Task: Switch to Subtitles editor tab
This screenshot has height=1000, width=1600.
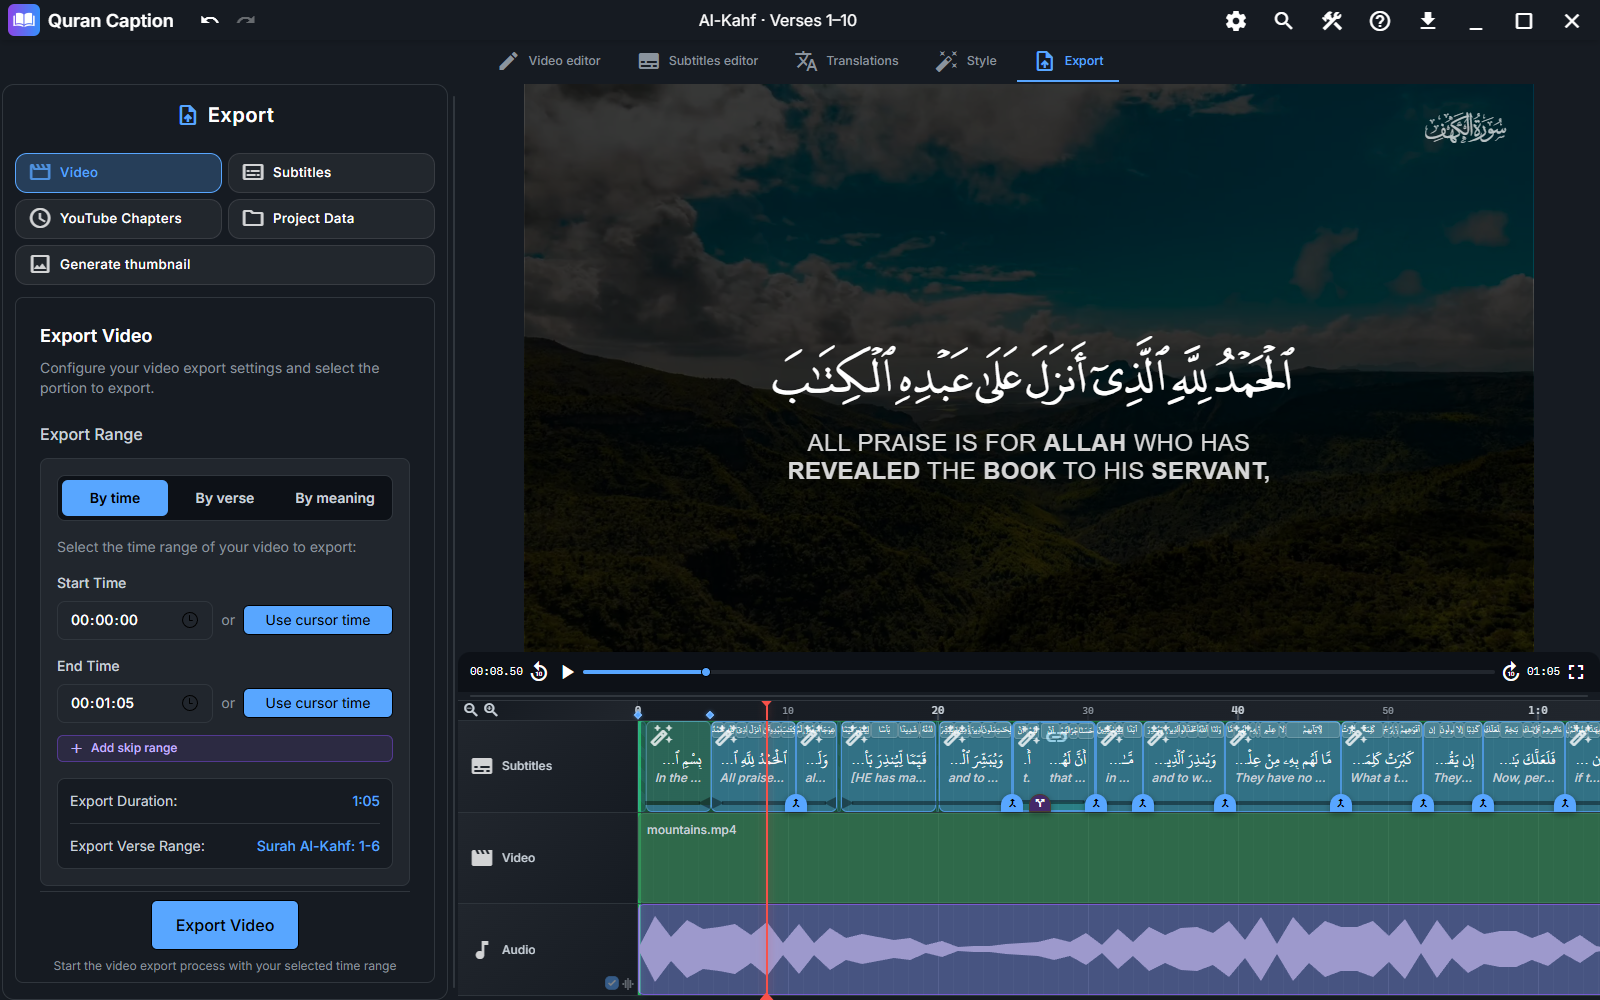Action: (x=699, y=61)
